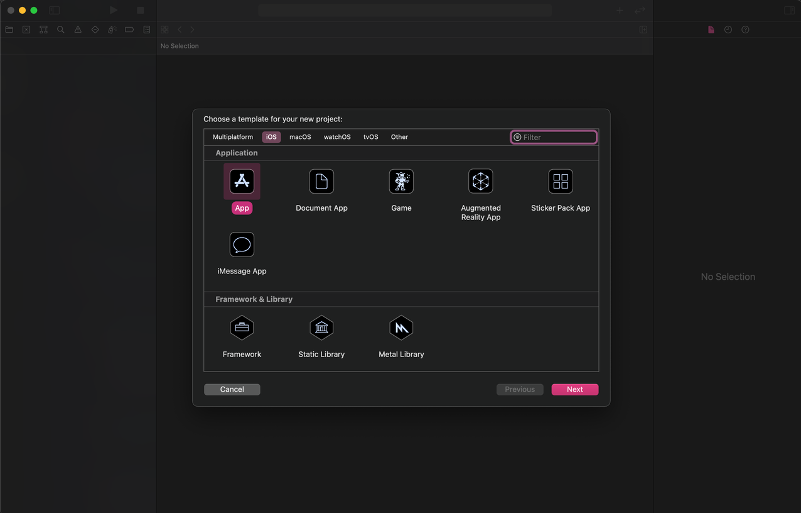Open the Issue navigator warning icon
The width and height of the screenshot is (802, 514).
click(78, 30)
